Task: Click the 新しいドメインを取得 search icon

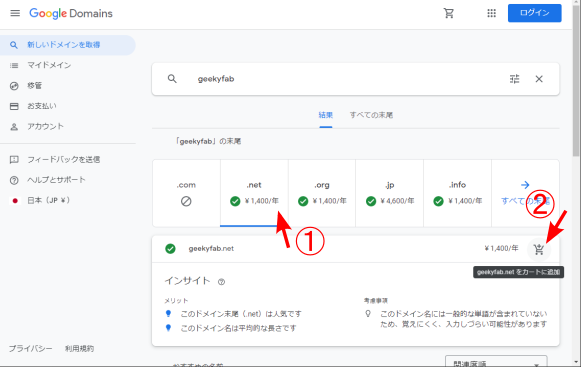Action: [x=14, y=45]
